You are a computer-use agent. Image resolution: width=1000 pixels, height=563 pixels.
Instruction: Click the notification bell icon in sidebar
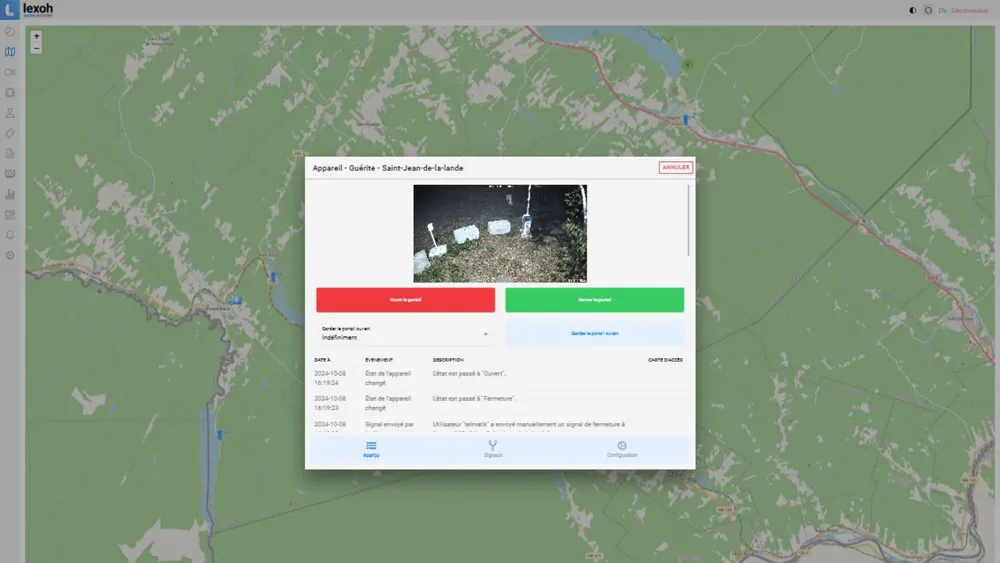(10, 235)
